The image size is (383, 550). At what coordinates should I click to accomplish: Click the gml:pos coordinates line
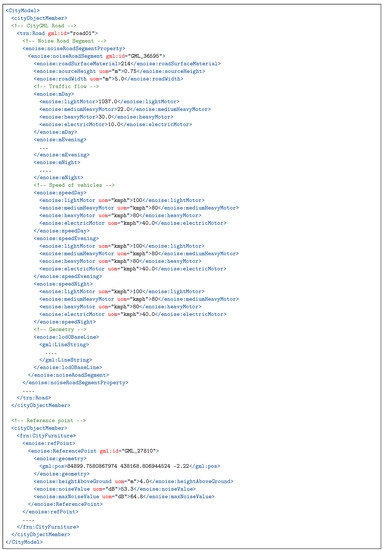[130, 466]
